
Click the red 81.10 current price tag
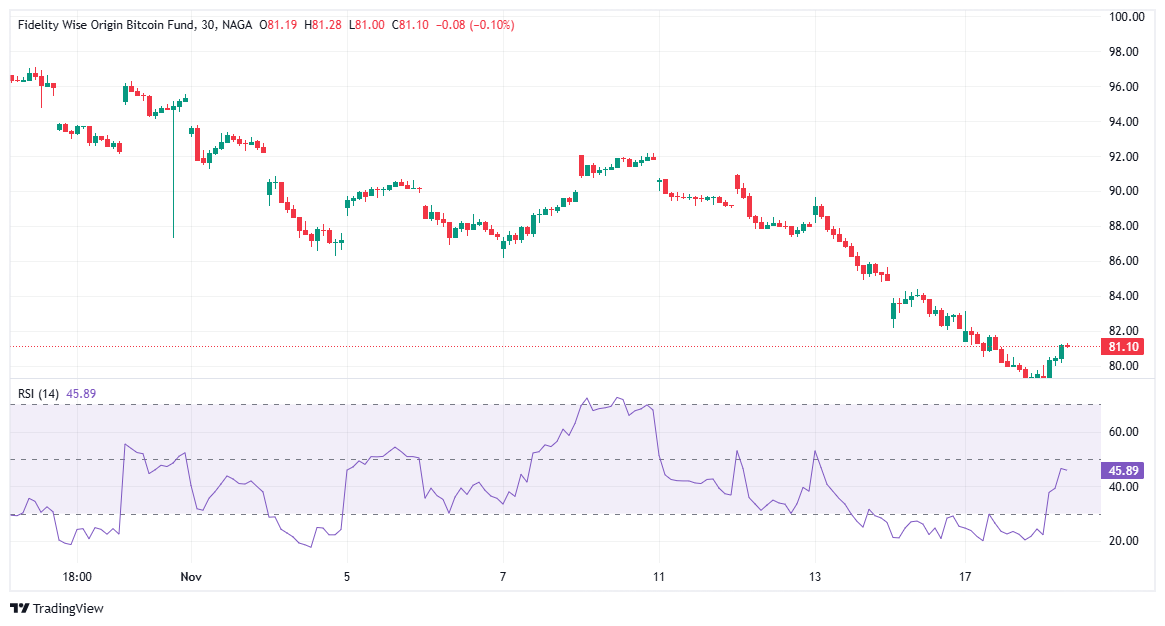coord(1118,347)
